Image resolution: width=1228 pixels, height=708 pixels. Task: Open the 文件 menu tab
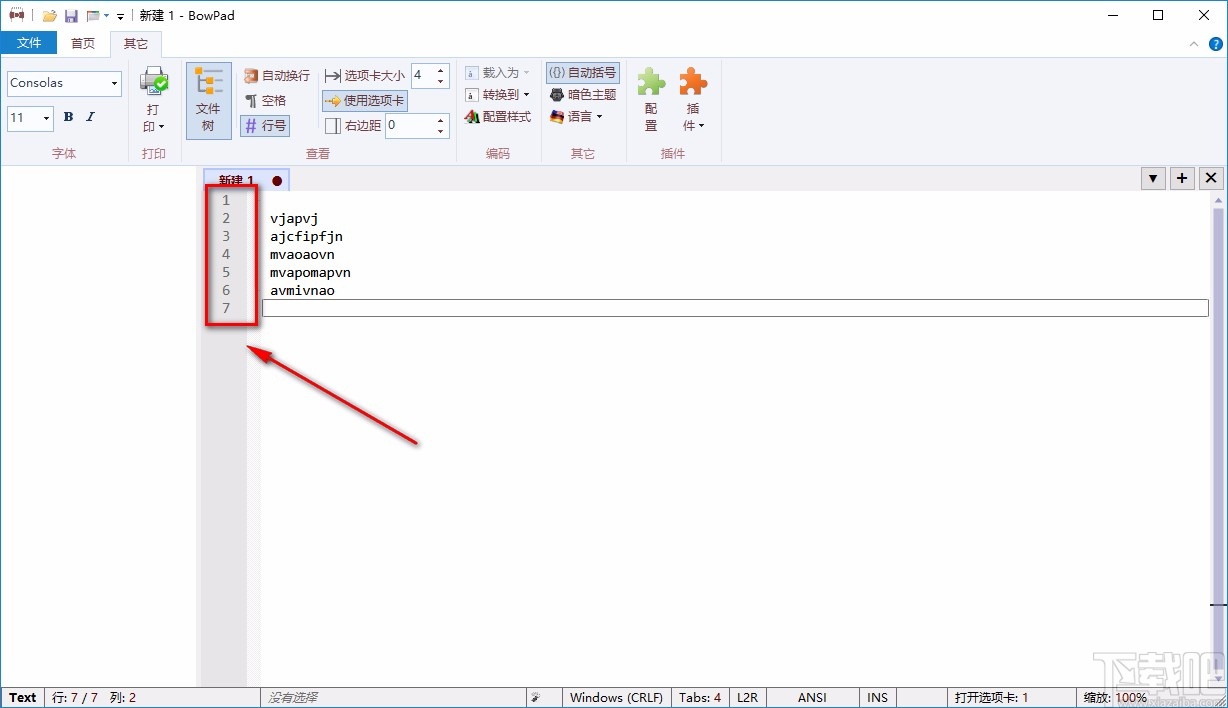point(29,43)
